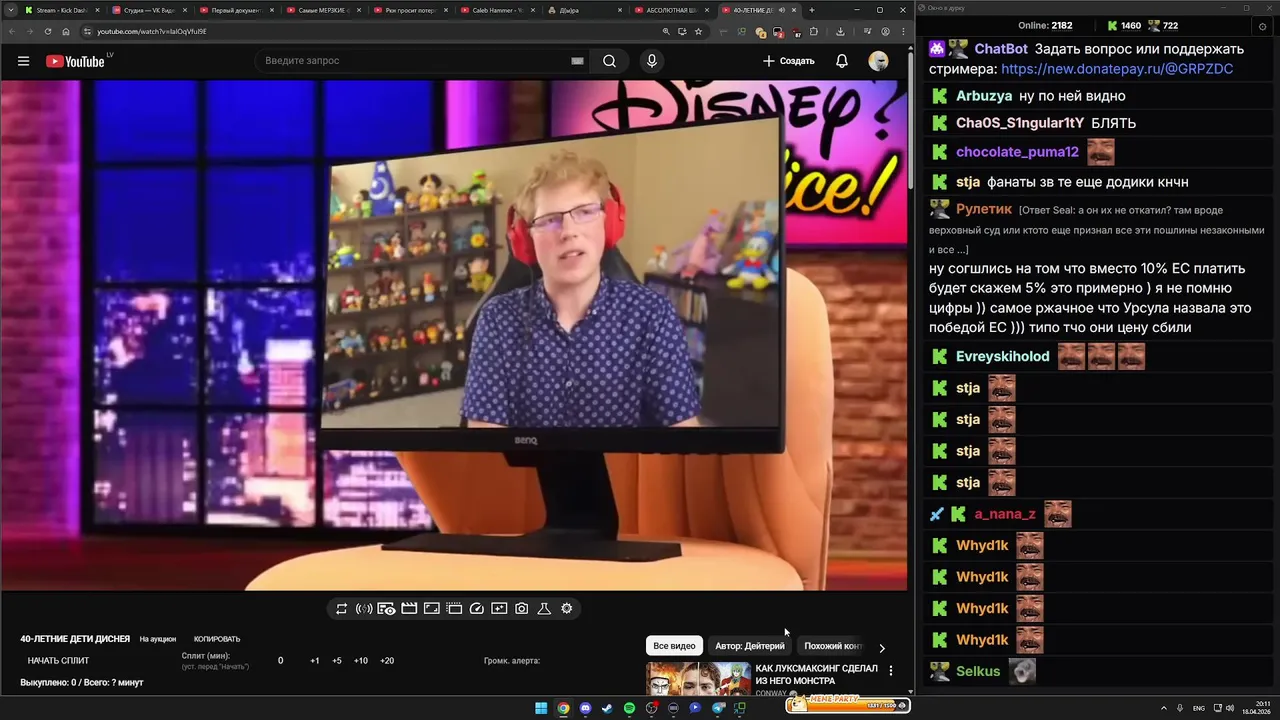Open playback speed gauge icon
Viewport: 1280px width, 720px height.
pyautogui.click(x=477, y=608)
